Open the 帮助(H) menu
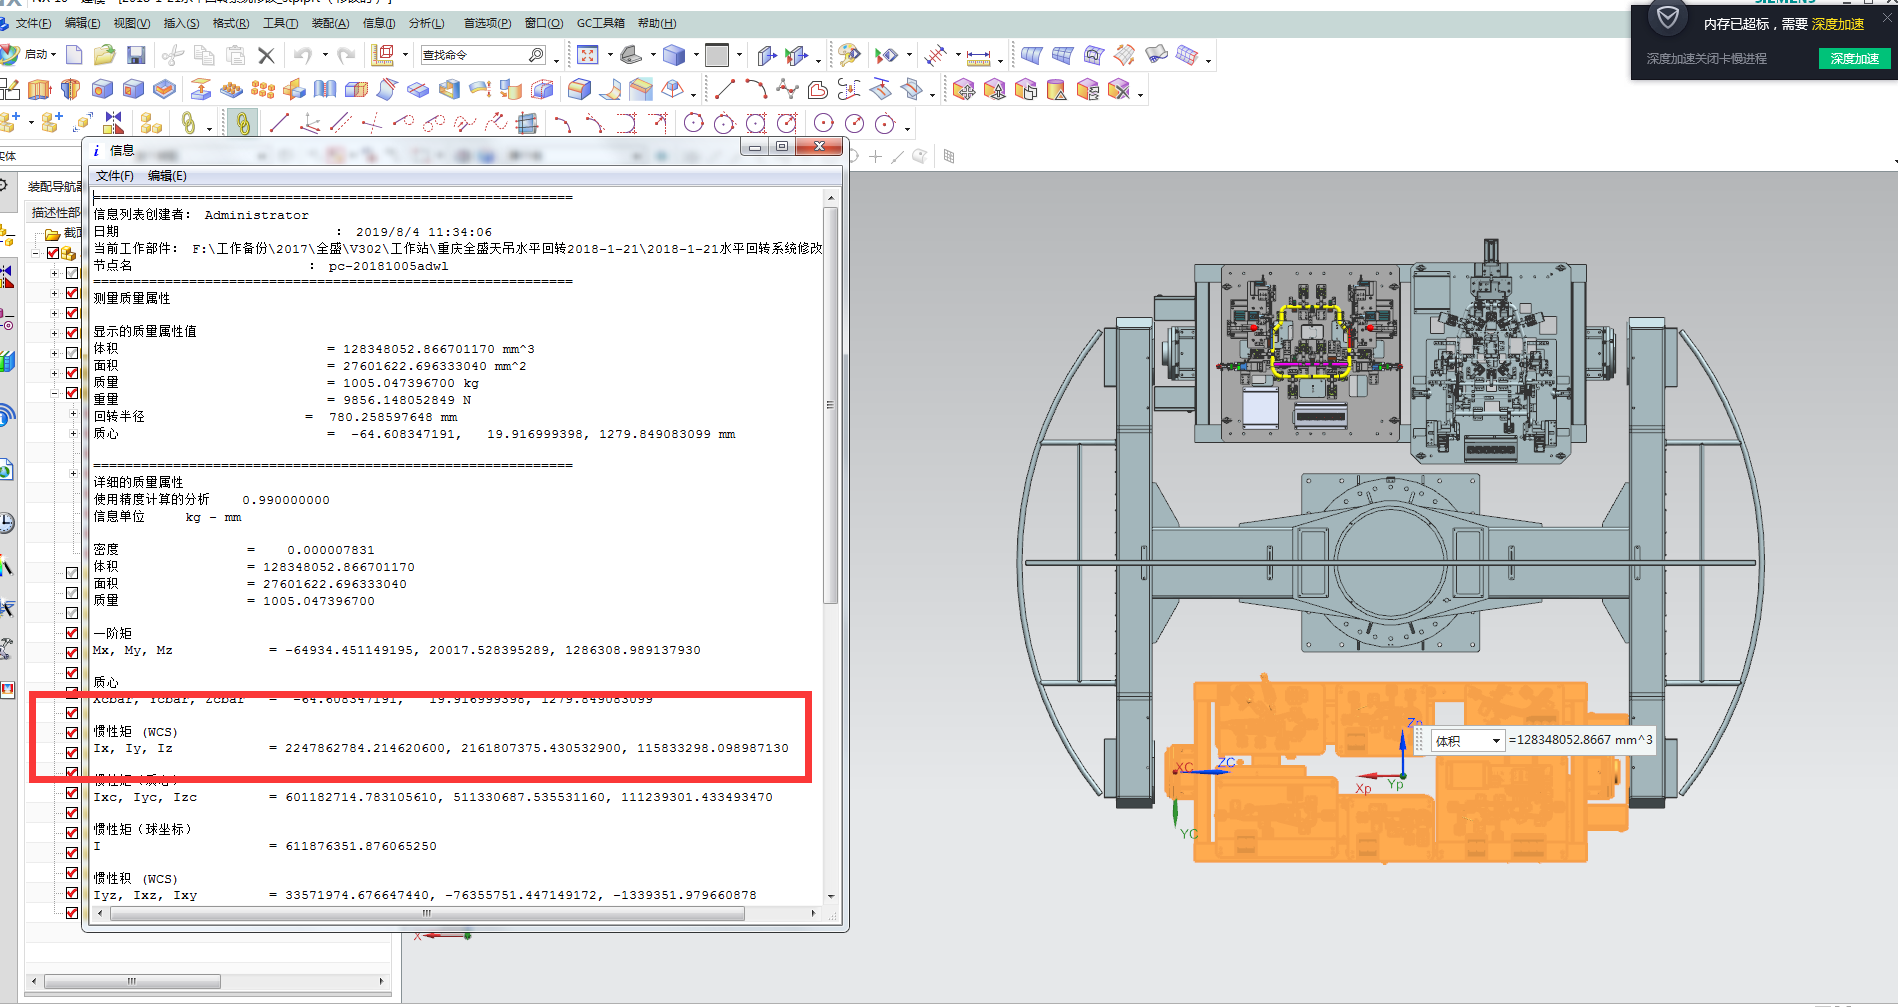 [x=657, y=23]
